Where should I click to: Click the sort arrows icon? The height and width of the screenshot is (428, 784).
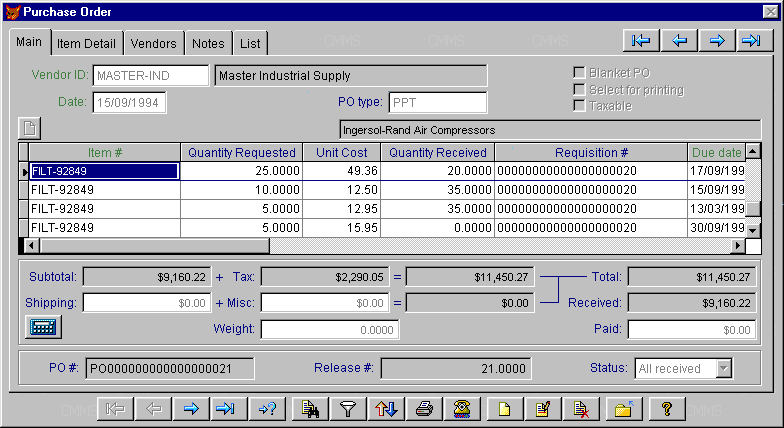click(386, 408)
